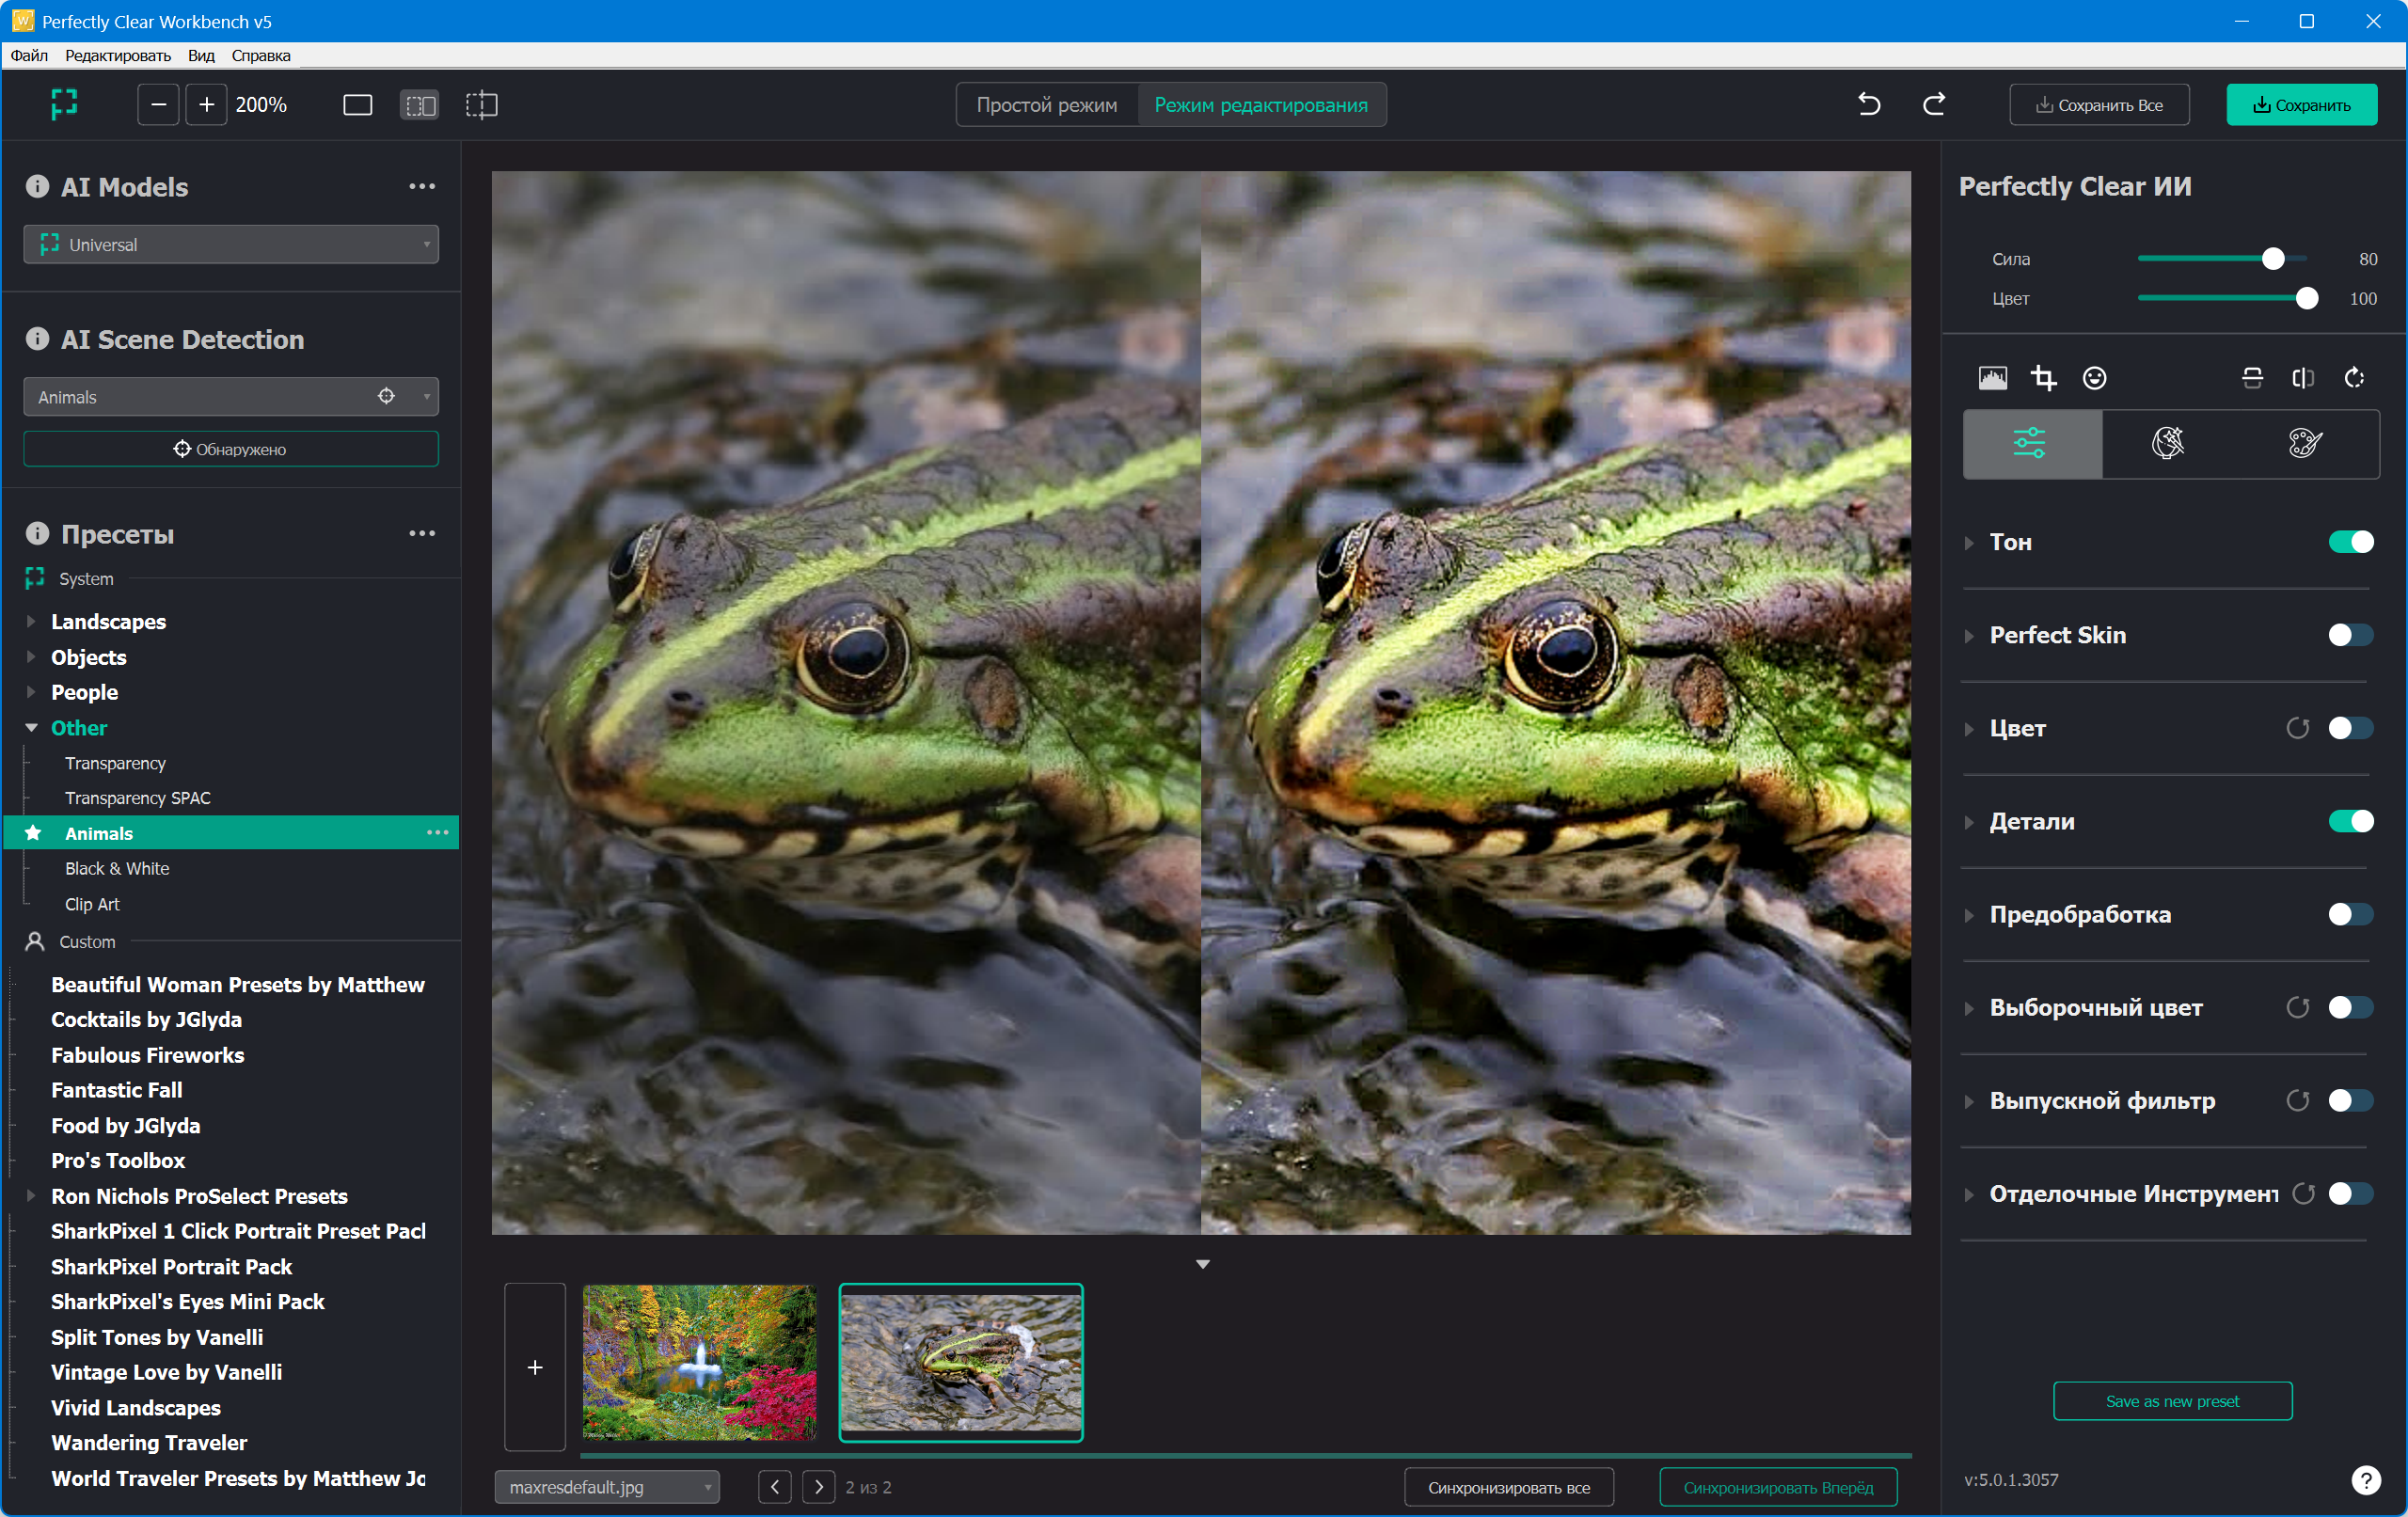Enable the Perfect Skin toggle
The width and height of the screenshot is (2408, 1517).
tap(2350, 635)
